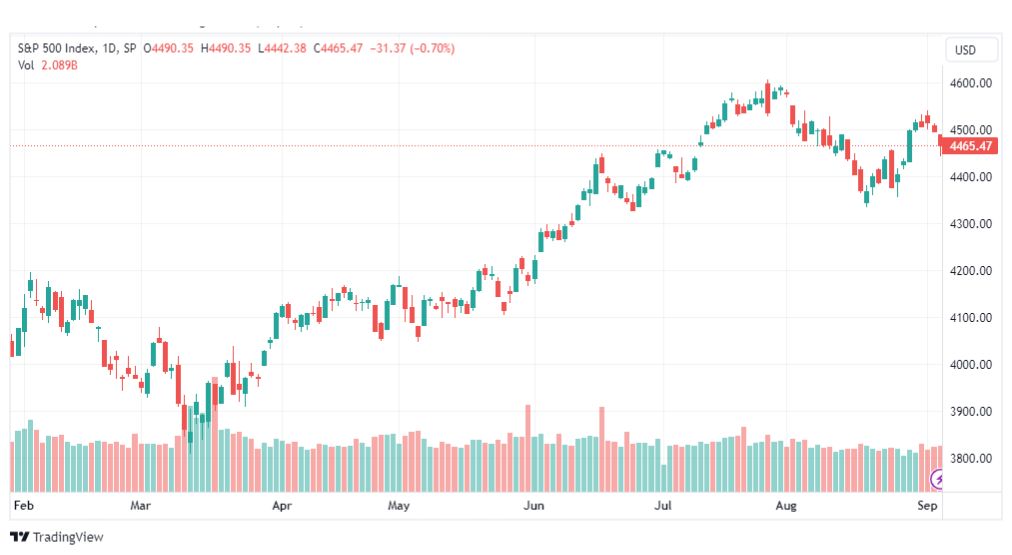1012x555 pixels.
Task: Click the open value O4490.35 in legend
Action: [x=168, y=48]
